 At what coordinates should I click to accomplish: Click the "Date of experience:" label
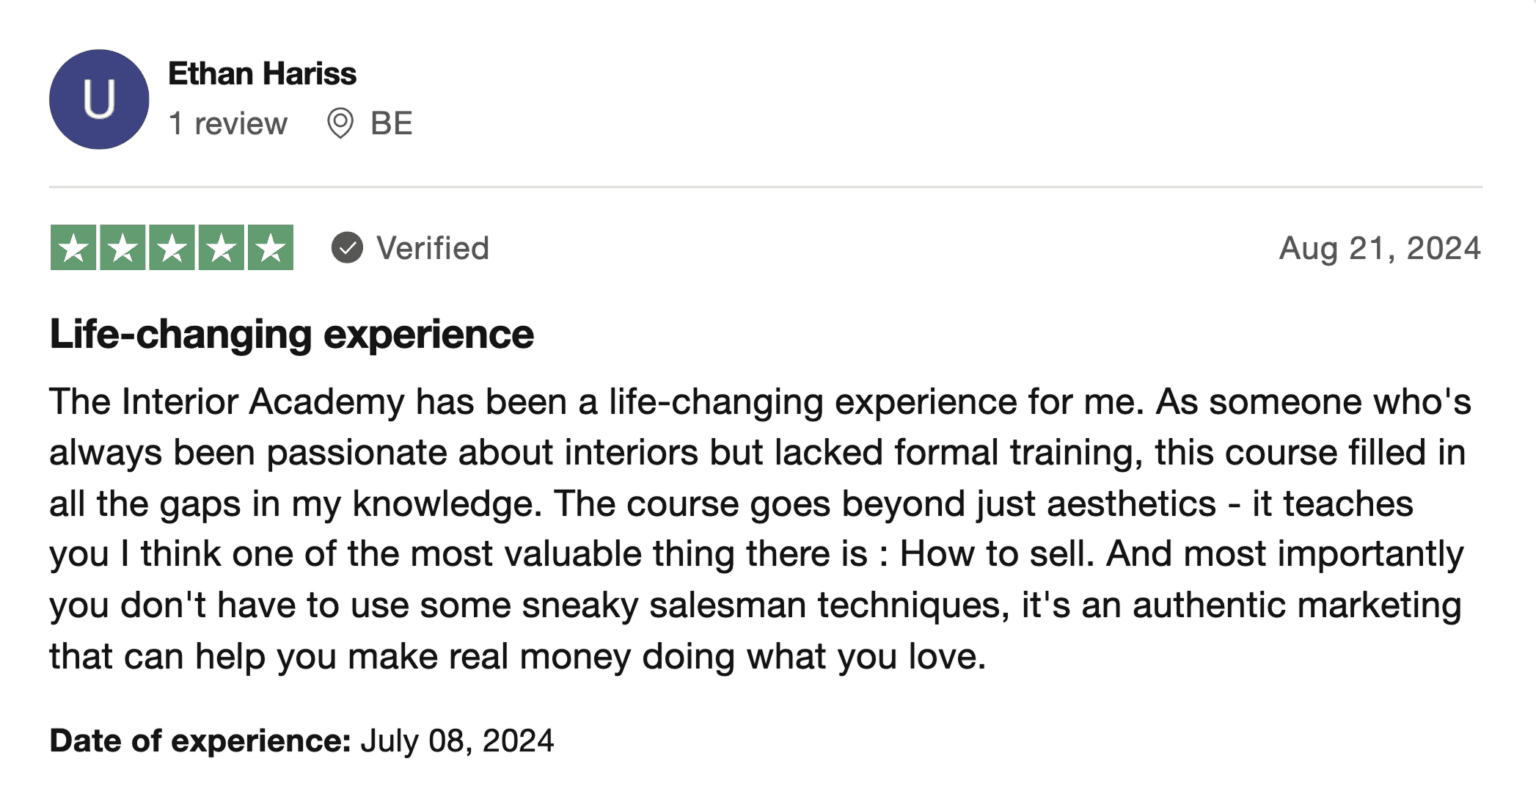[x=200, y=741]
